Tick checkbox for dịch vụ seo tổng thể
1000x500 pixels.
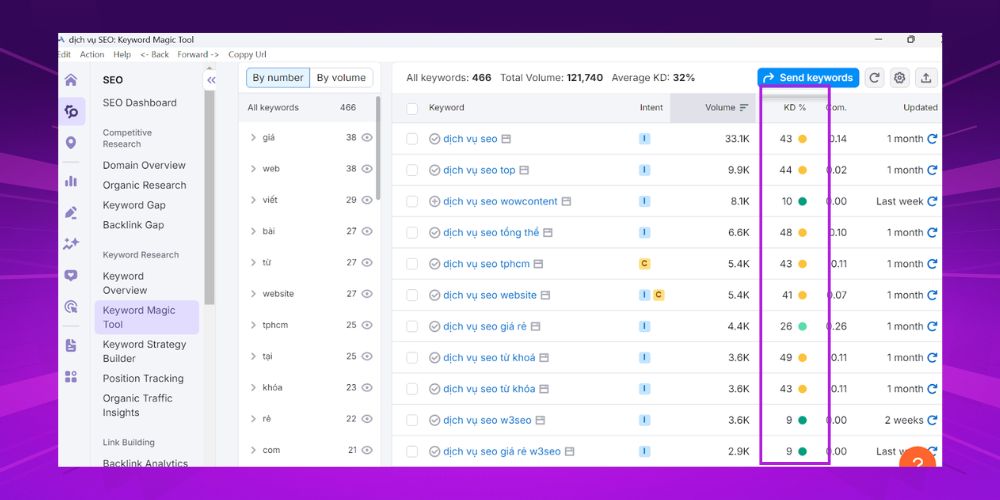click(x=412, y=232)
